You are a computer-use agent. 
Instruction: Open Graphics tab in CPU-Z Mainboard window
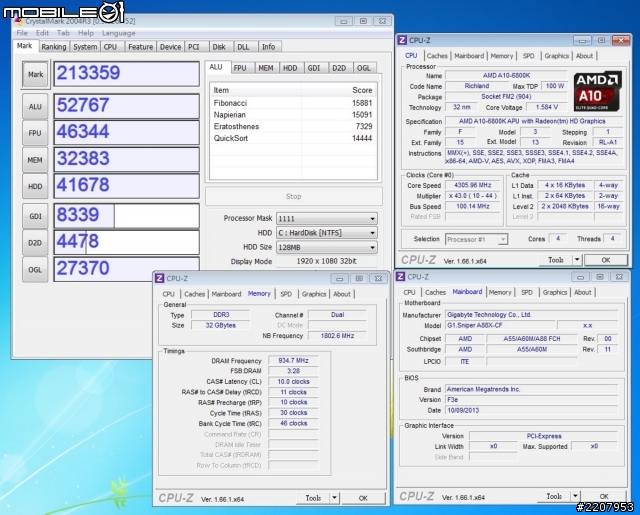coord(555,292)
